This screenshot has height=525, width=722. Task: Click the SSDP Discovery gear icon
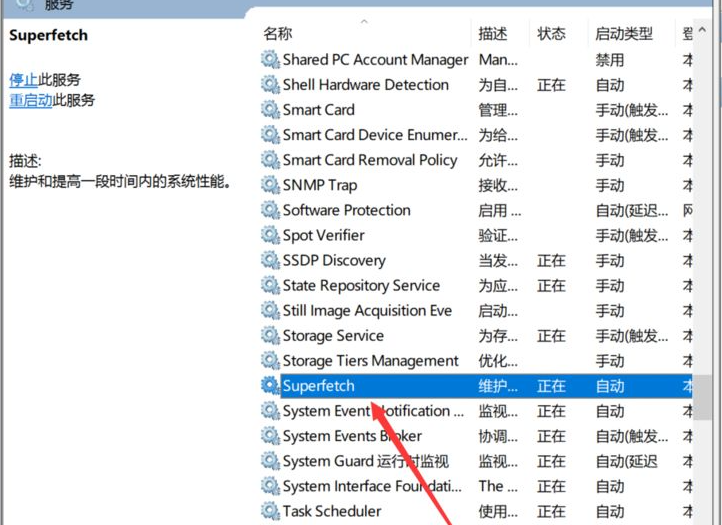coord(270,260)
